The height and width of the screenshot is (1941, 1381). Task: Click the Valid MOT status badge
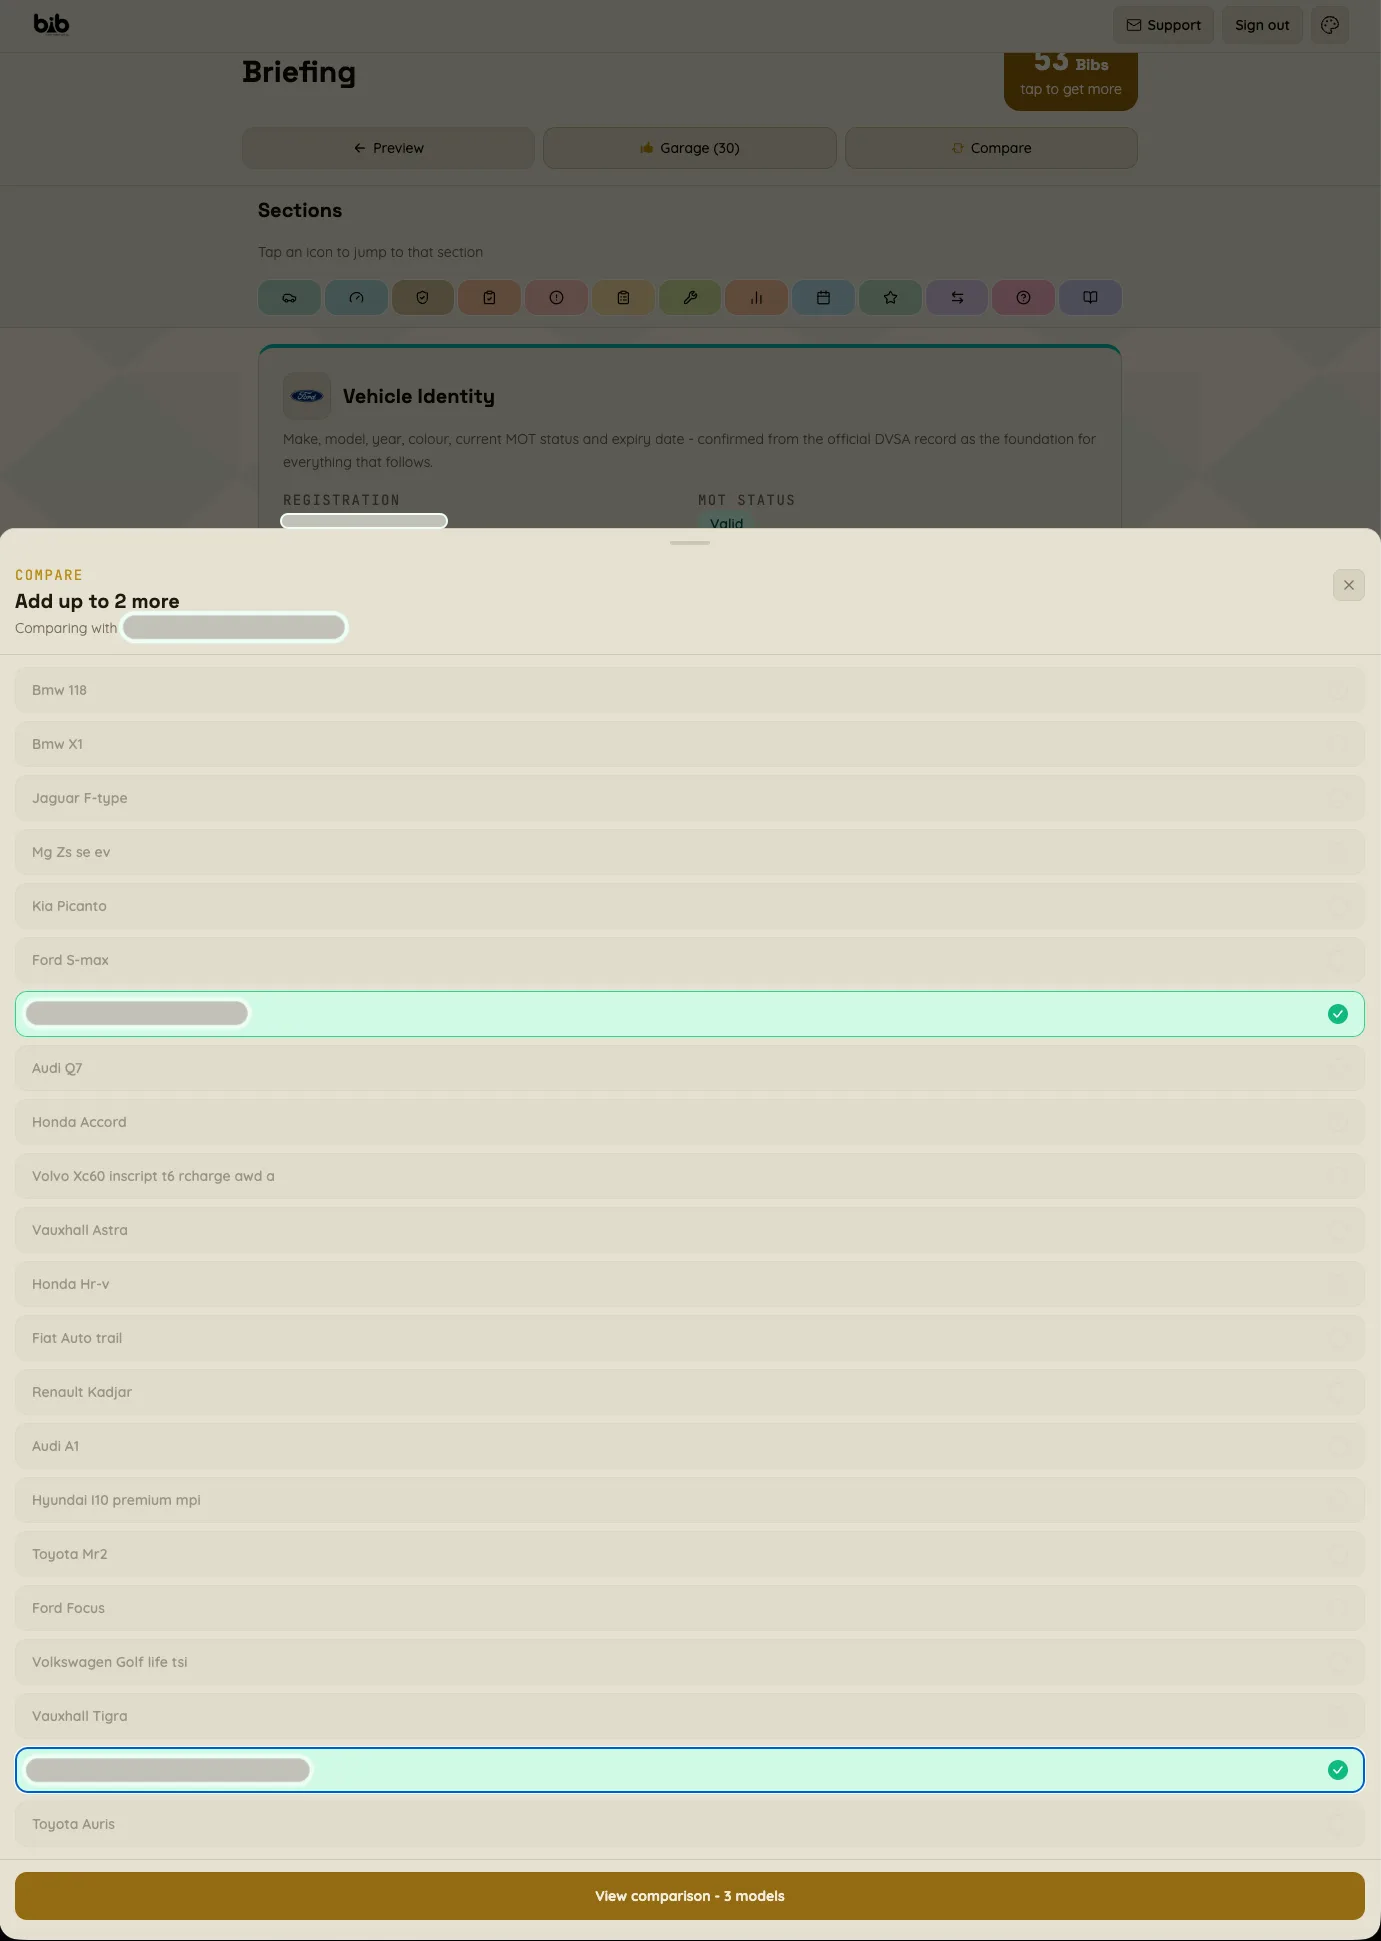click(727, 522)
